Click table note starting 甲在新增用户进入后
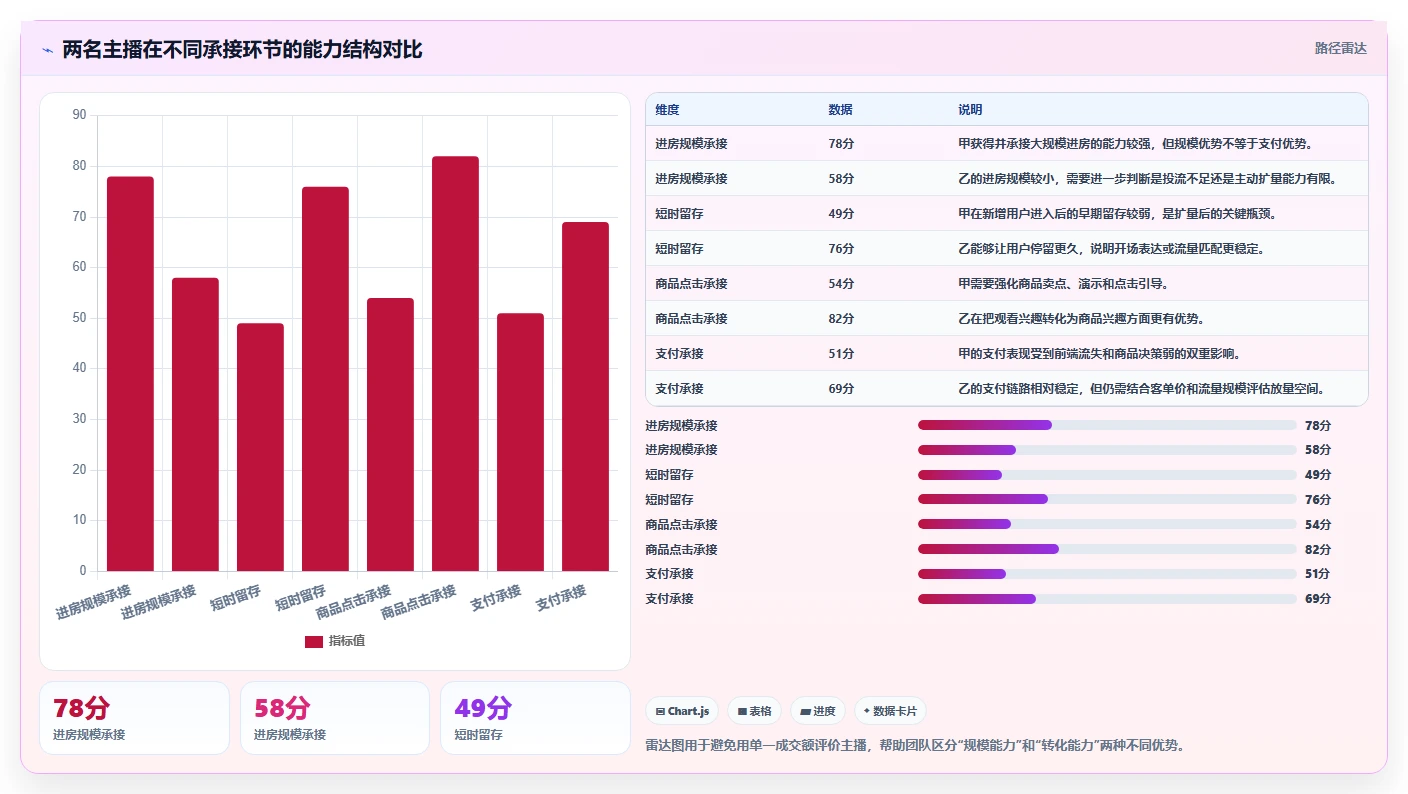 pos(1117,214)
